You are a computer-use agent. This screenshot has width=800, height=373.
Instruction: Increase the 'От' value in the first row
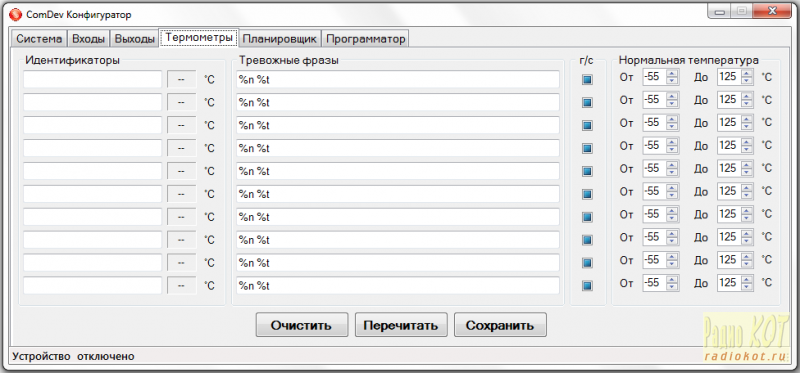[673, 73]
